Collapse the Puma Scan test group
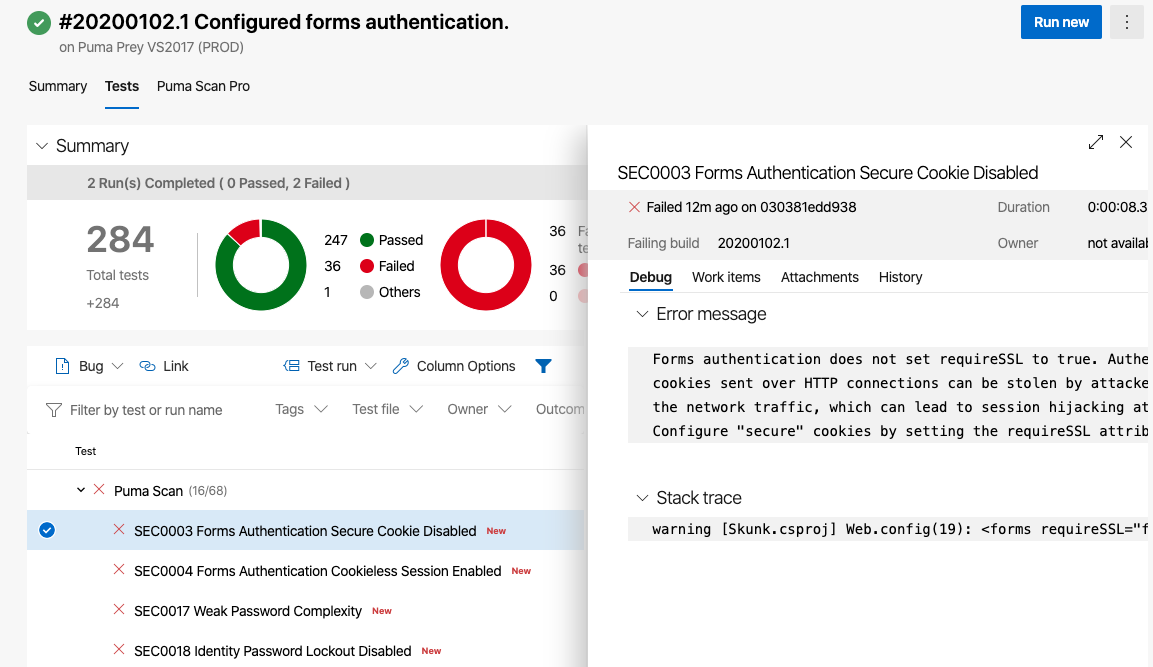Image resolution: width=1153 pixels, height=667 pixels. point(81,490)
